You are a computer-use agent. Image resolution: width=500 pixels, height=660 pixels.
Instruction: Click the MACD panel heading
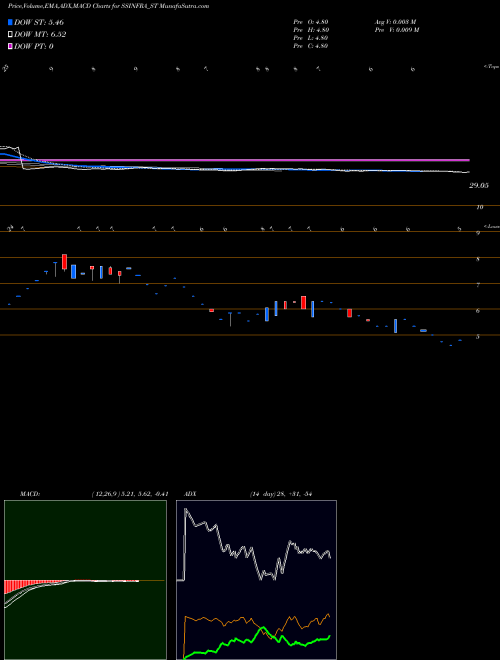point(29,494)
